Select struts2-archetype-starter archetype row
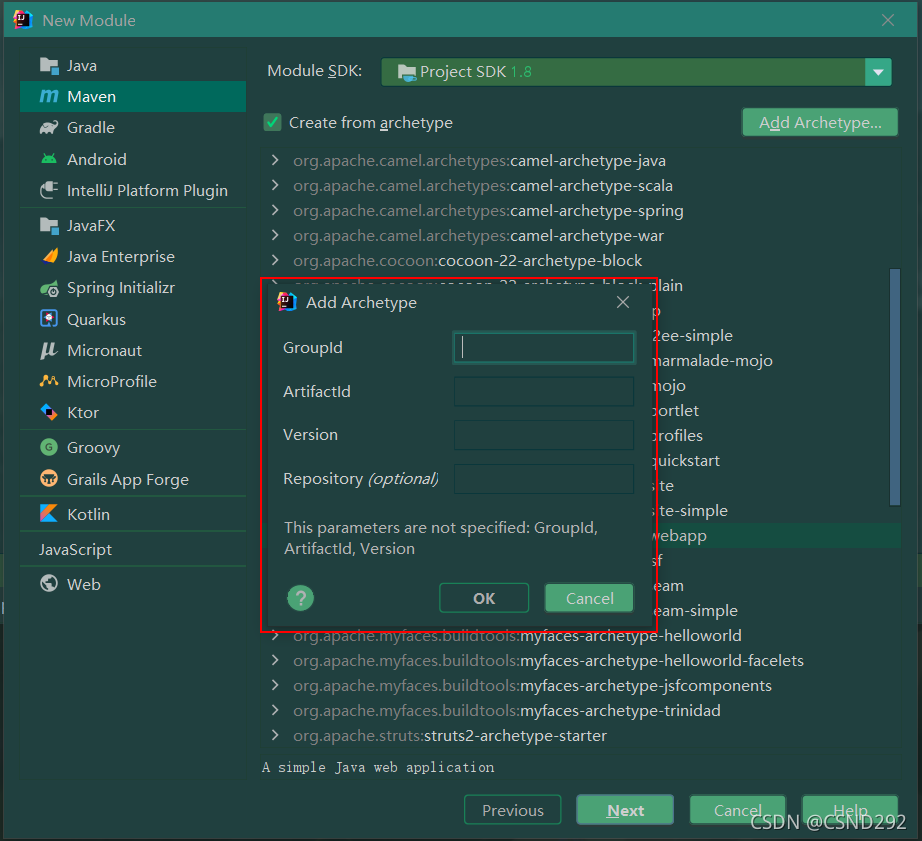 [x=582, y=735]
